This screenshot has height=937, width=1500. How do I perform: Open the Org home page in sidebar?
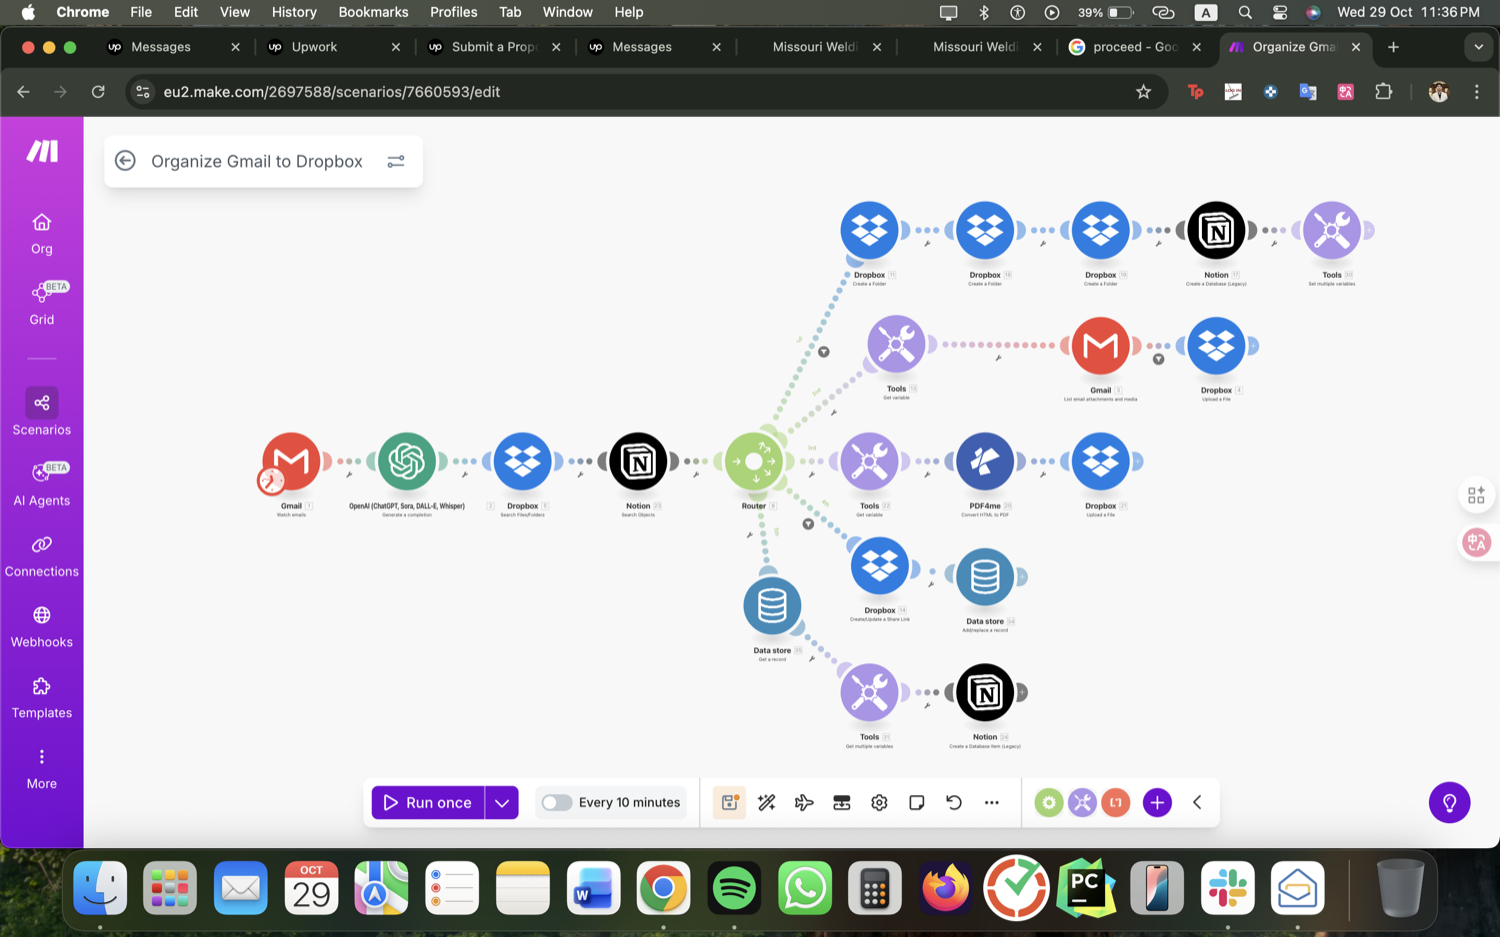pyautogui.click(x=42, y=234)
